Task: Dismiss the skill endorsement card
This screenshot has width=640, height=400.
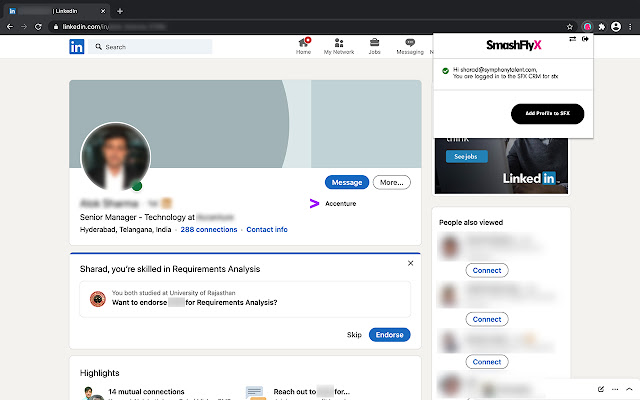Action: point(411,263)
